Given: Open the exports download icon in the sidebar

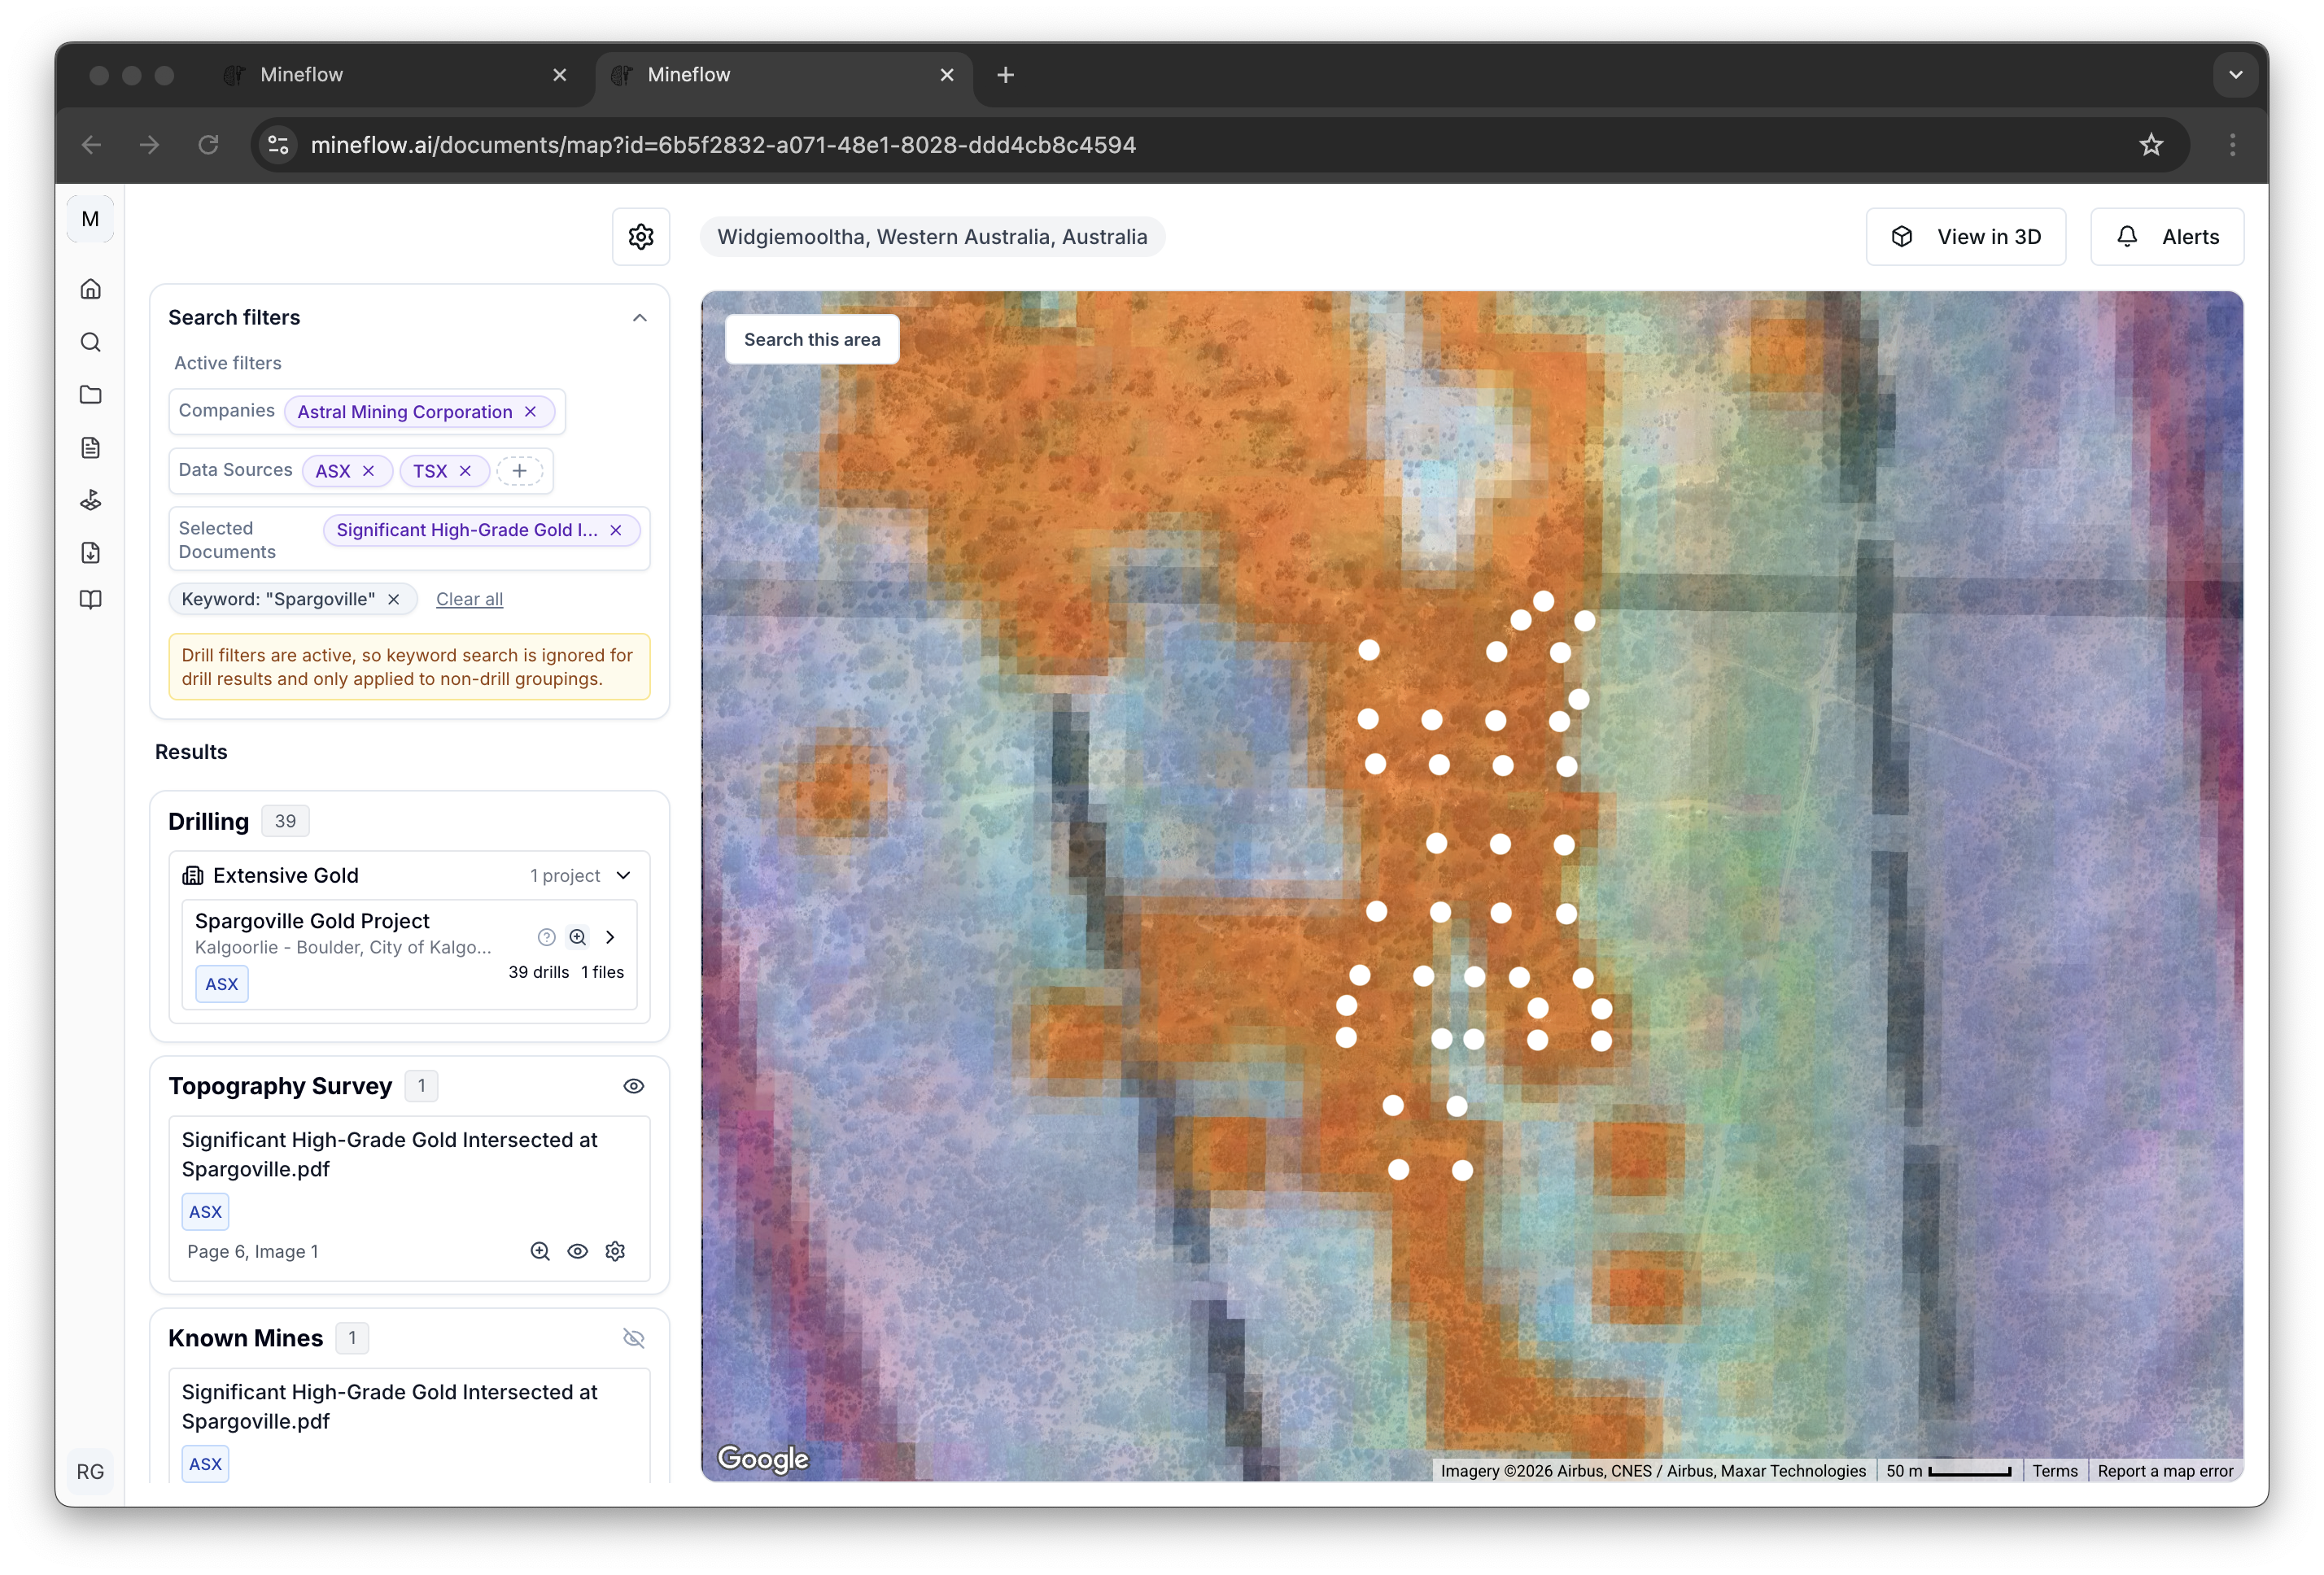Looking at the screenshot, I should coord(90,552).
